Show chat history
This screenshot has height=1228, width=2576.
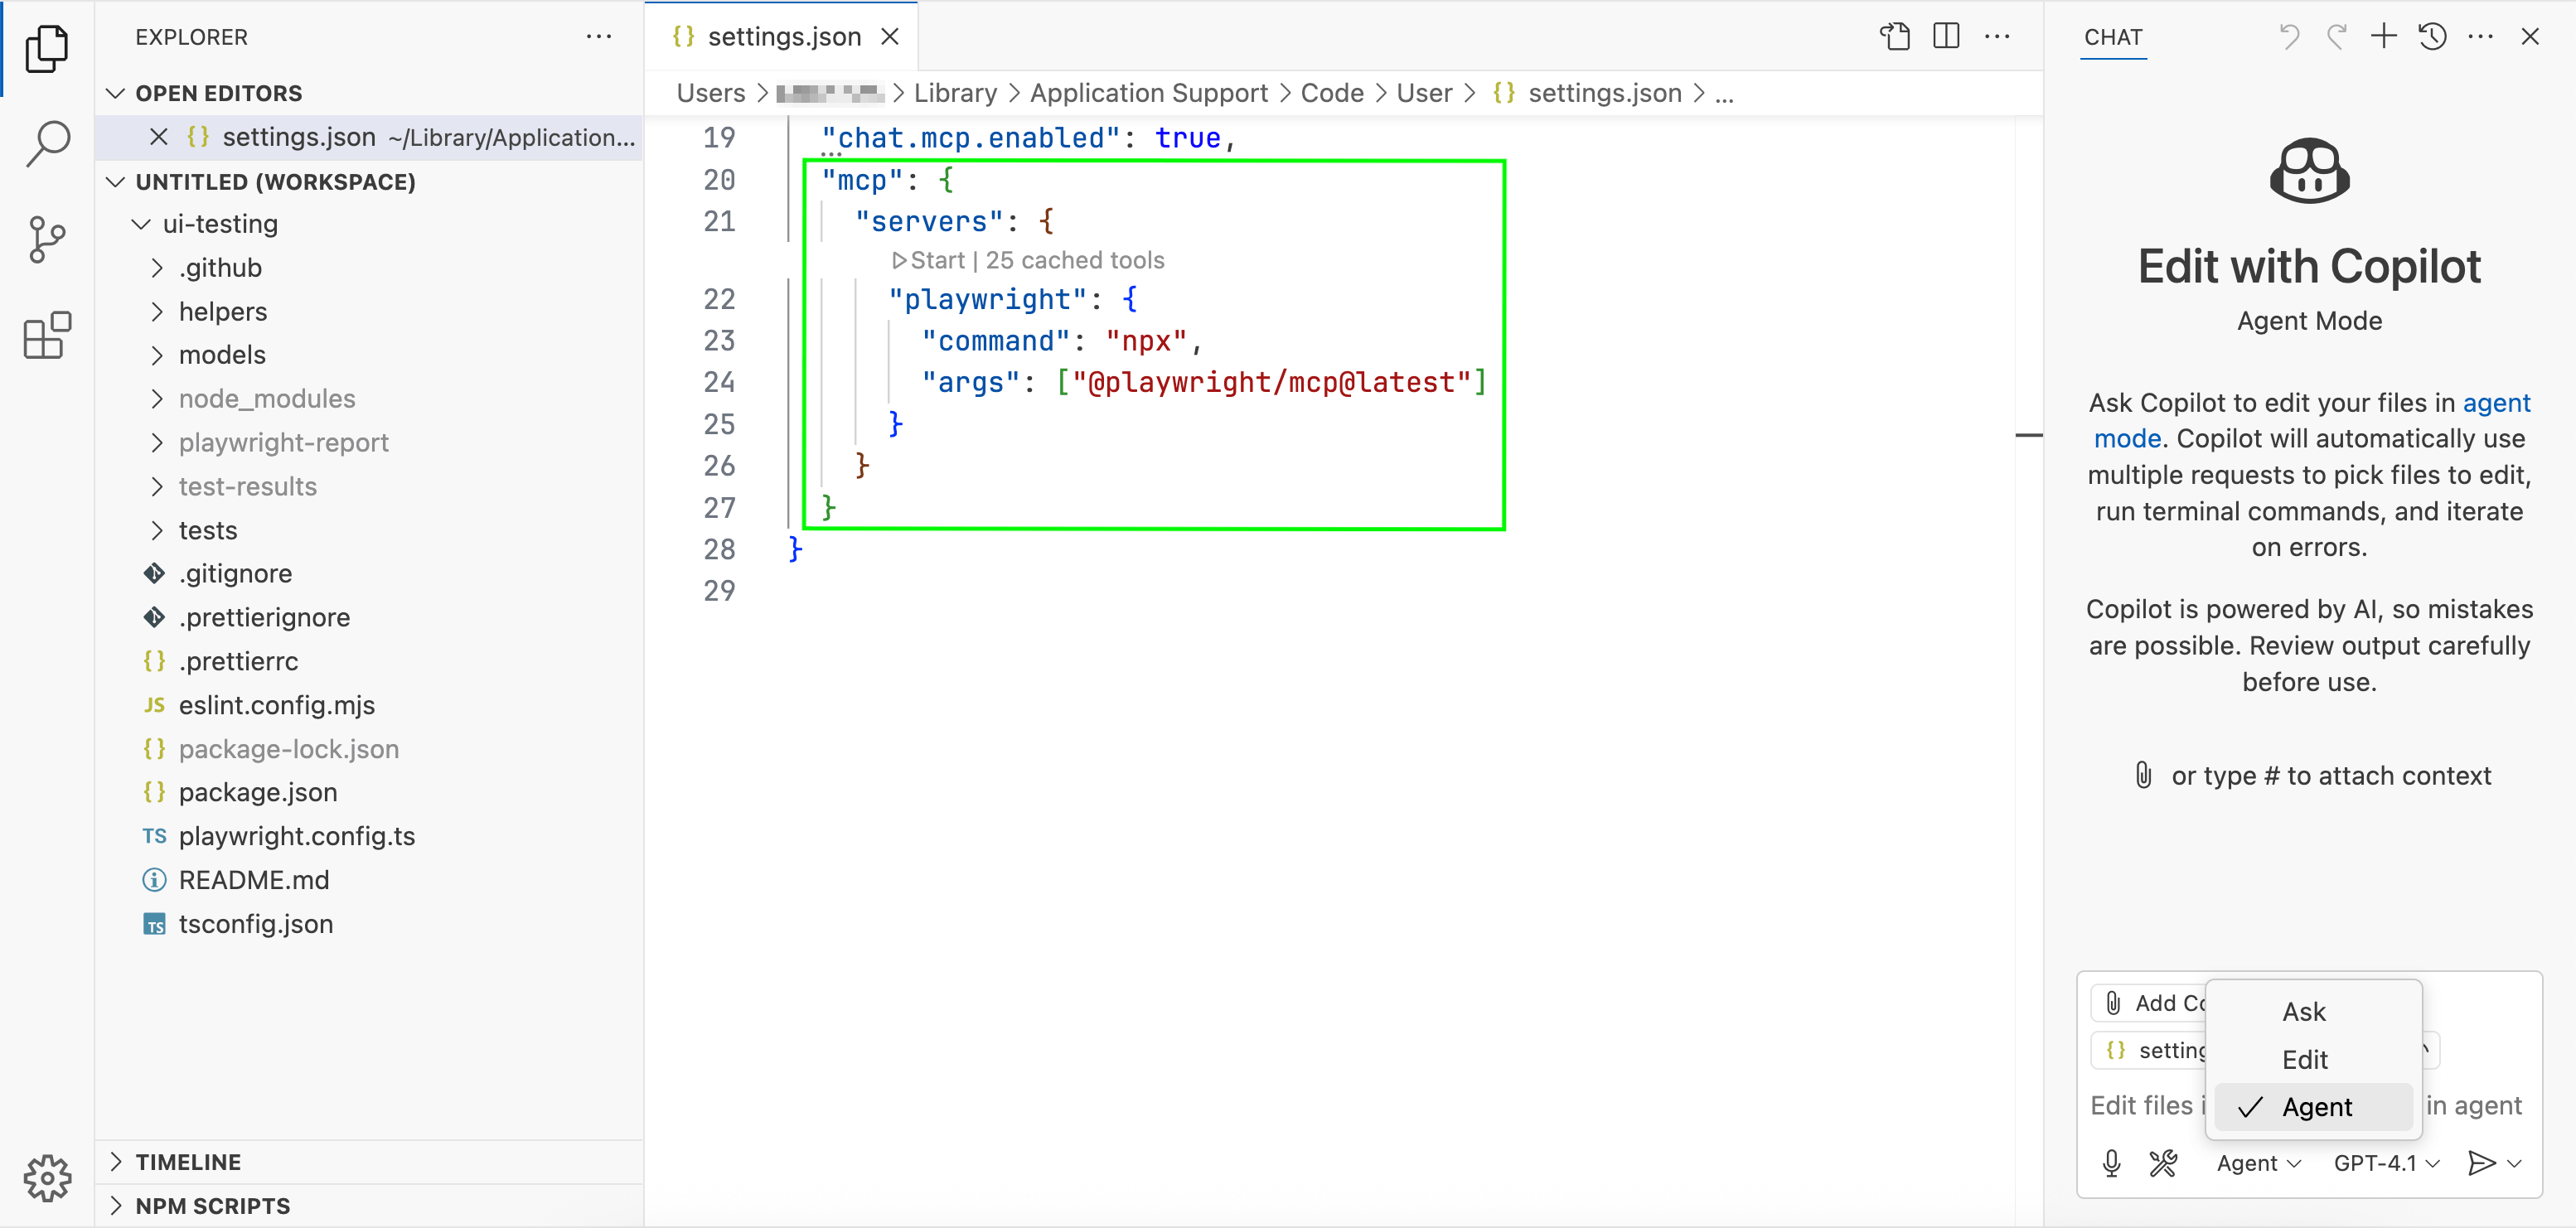[x=2432, y=37]
